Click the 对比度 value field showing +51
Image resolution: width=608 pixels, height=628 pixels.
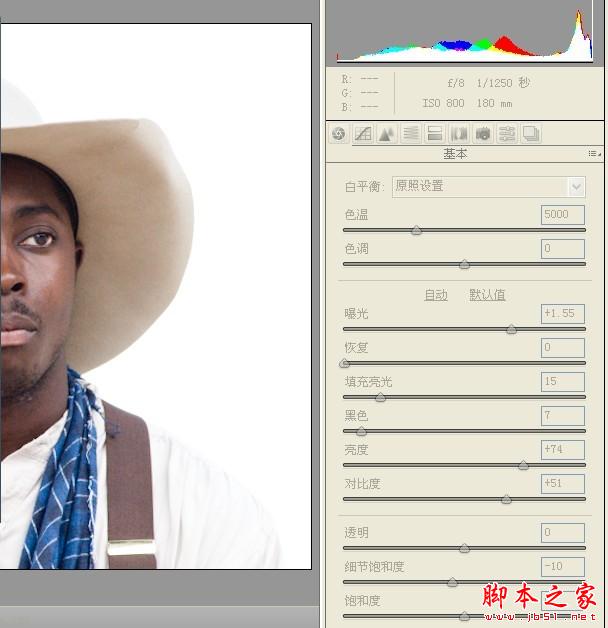click(562, 484)
